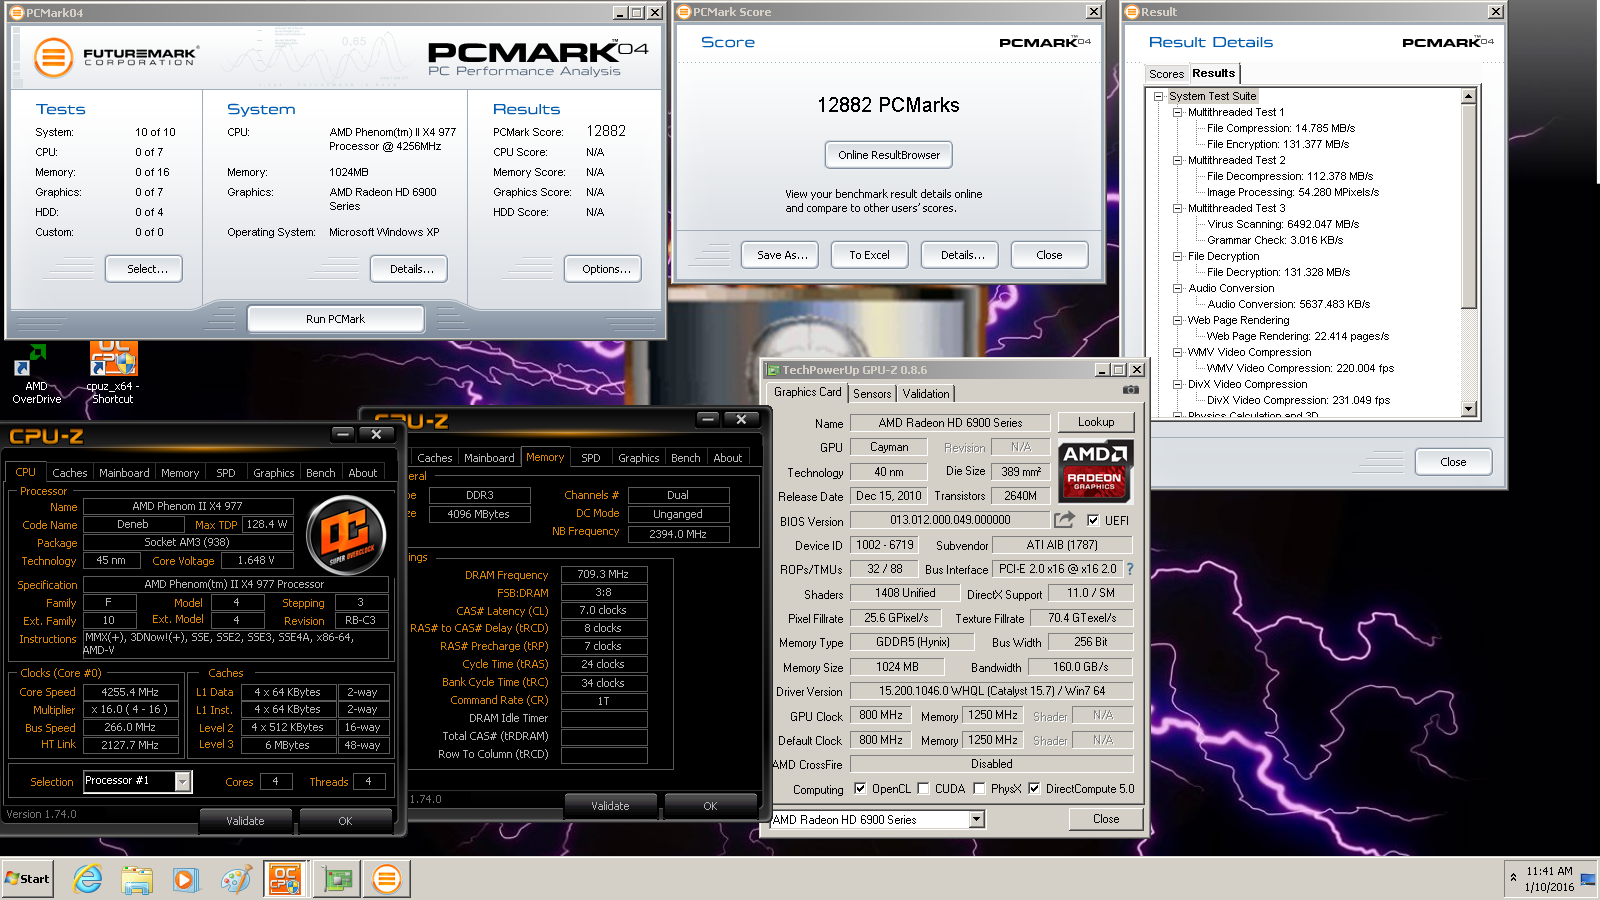This screenshot has height=900, width=1600.
Task: Open Windows Media Player from the taskbar
Action: pos(186,879)
